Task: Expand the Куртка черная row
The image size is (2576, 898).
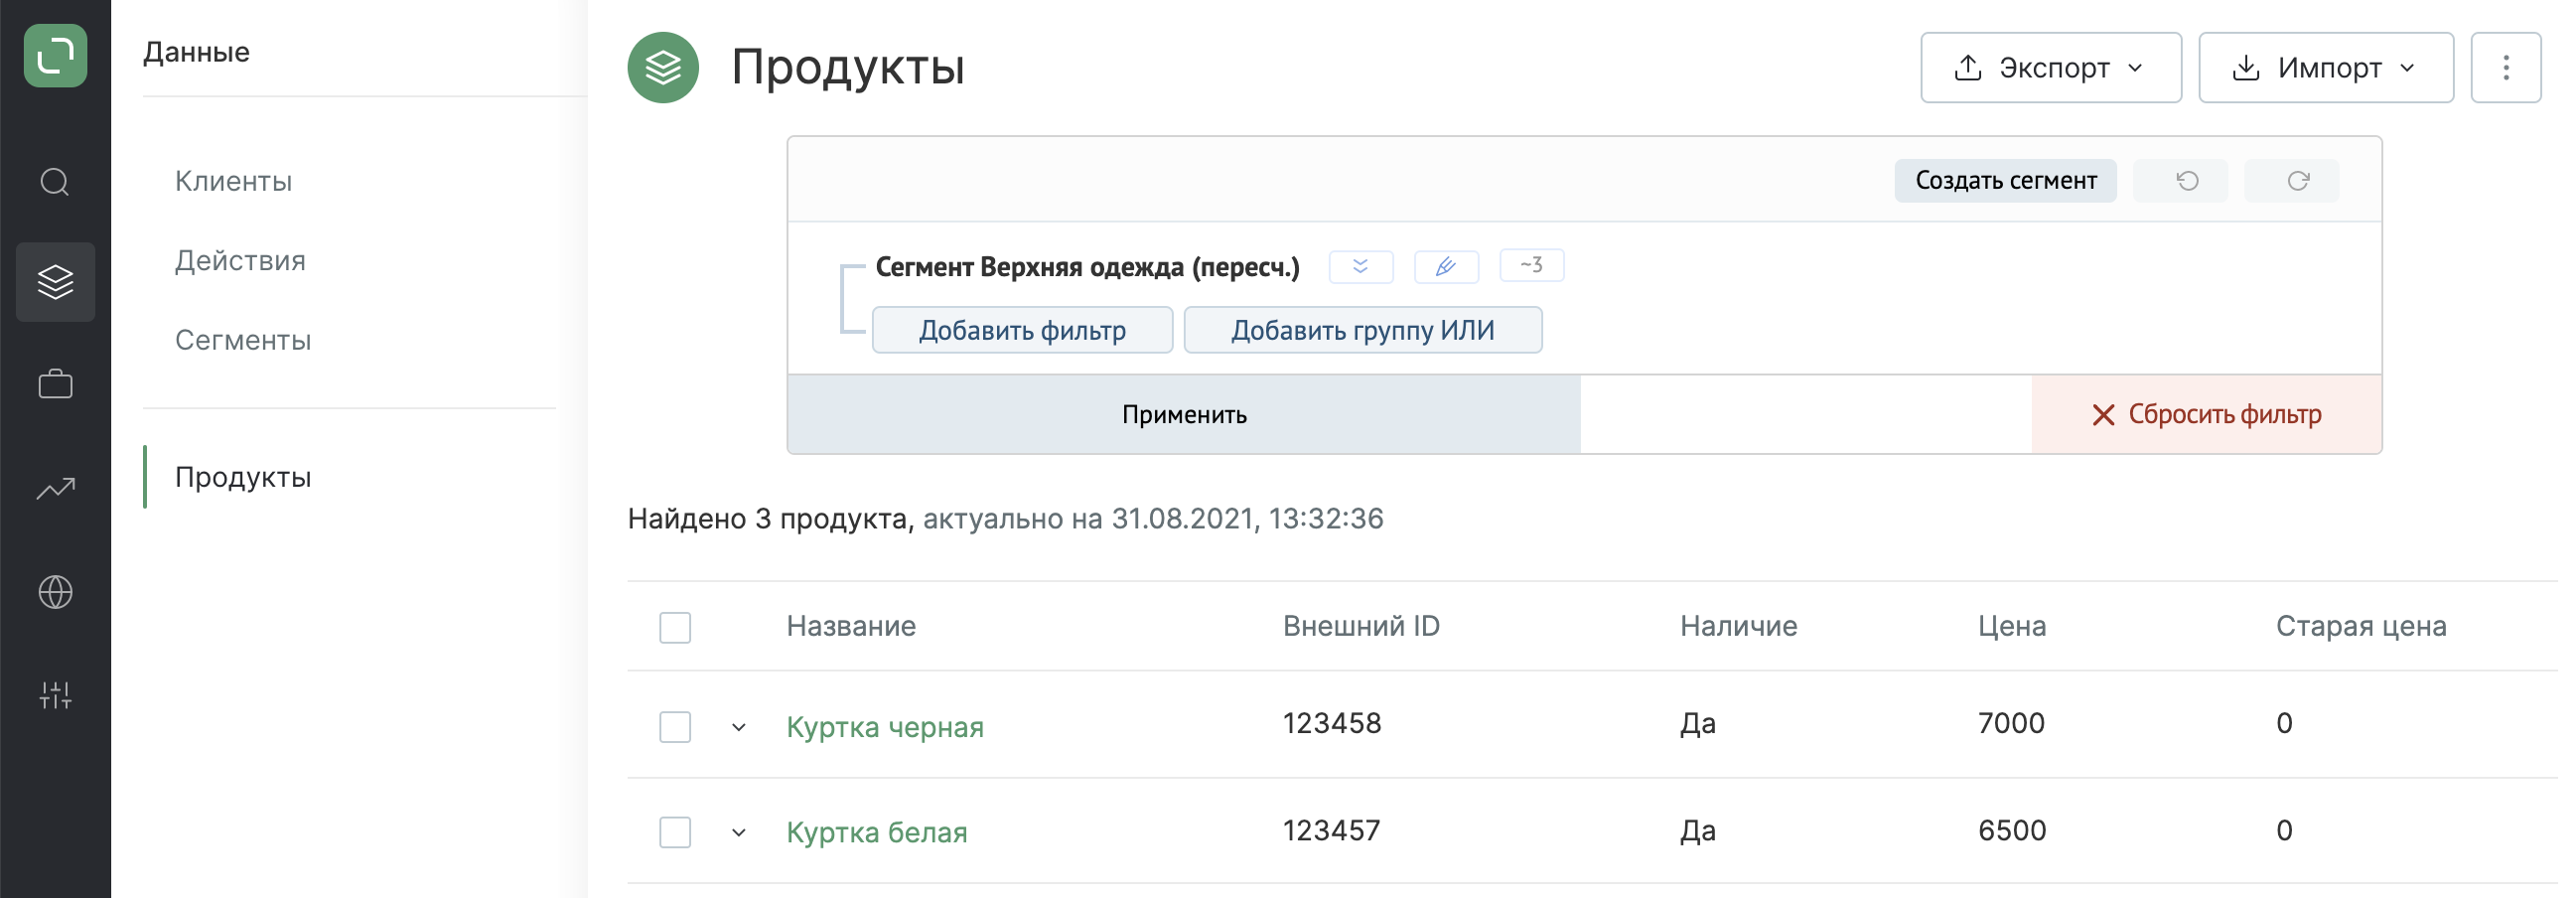Action: pos(739,727)
